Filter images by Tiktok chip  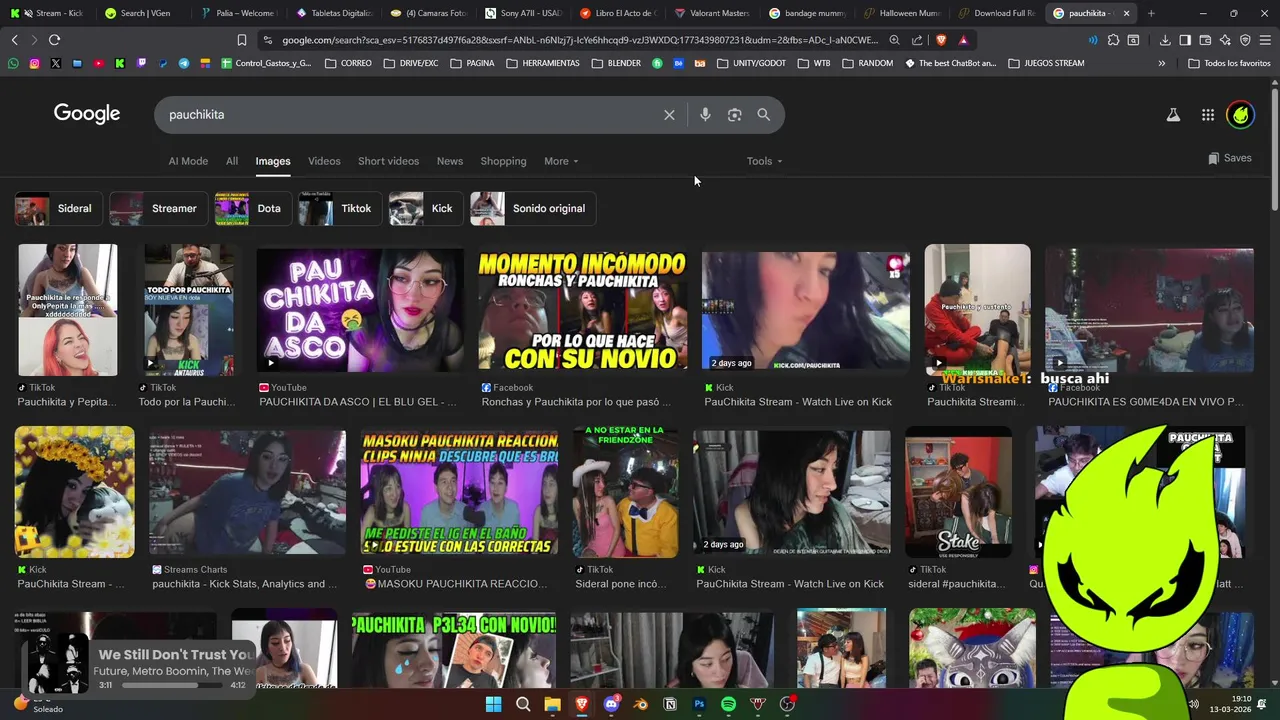pyautogui.click(x=340, y=208)
